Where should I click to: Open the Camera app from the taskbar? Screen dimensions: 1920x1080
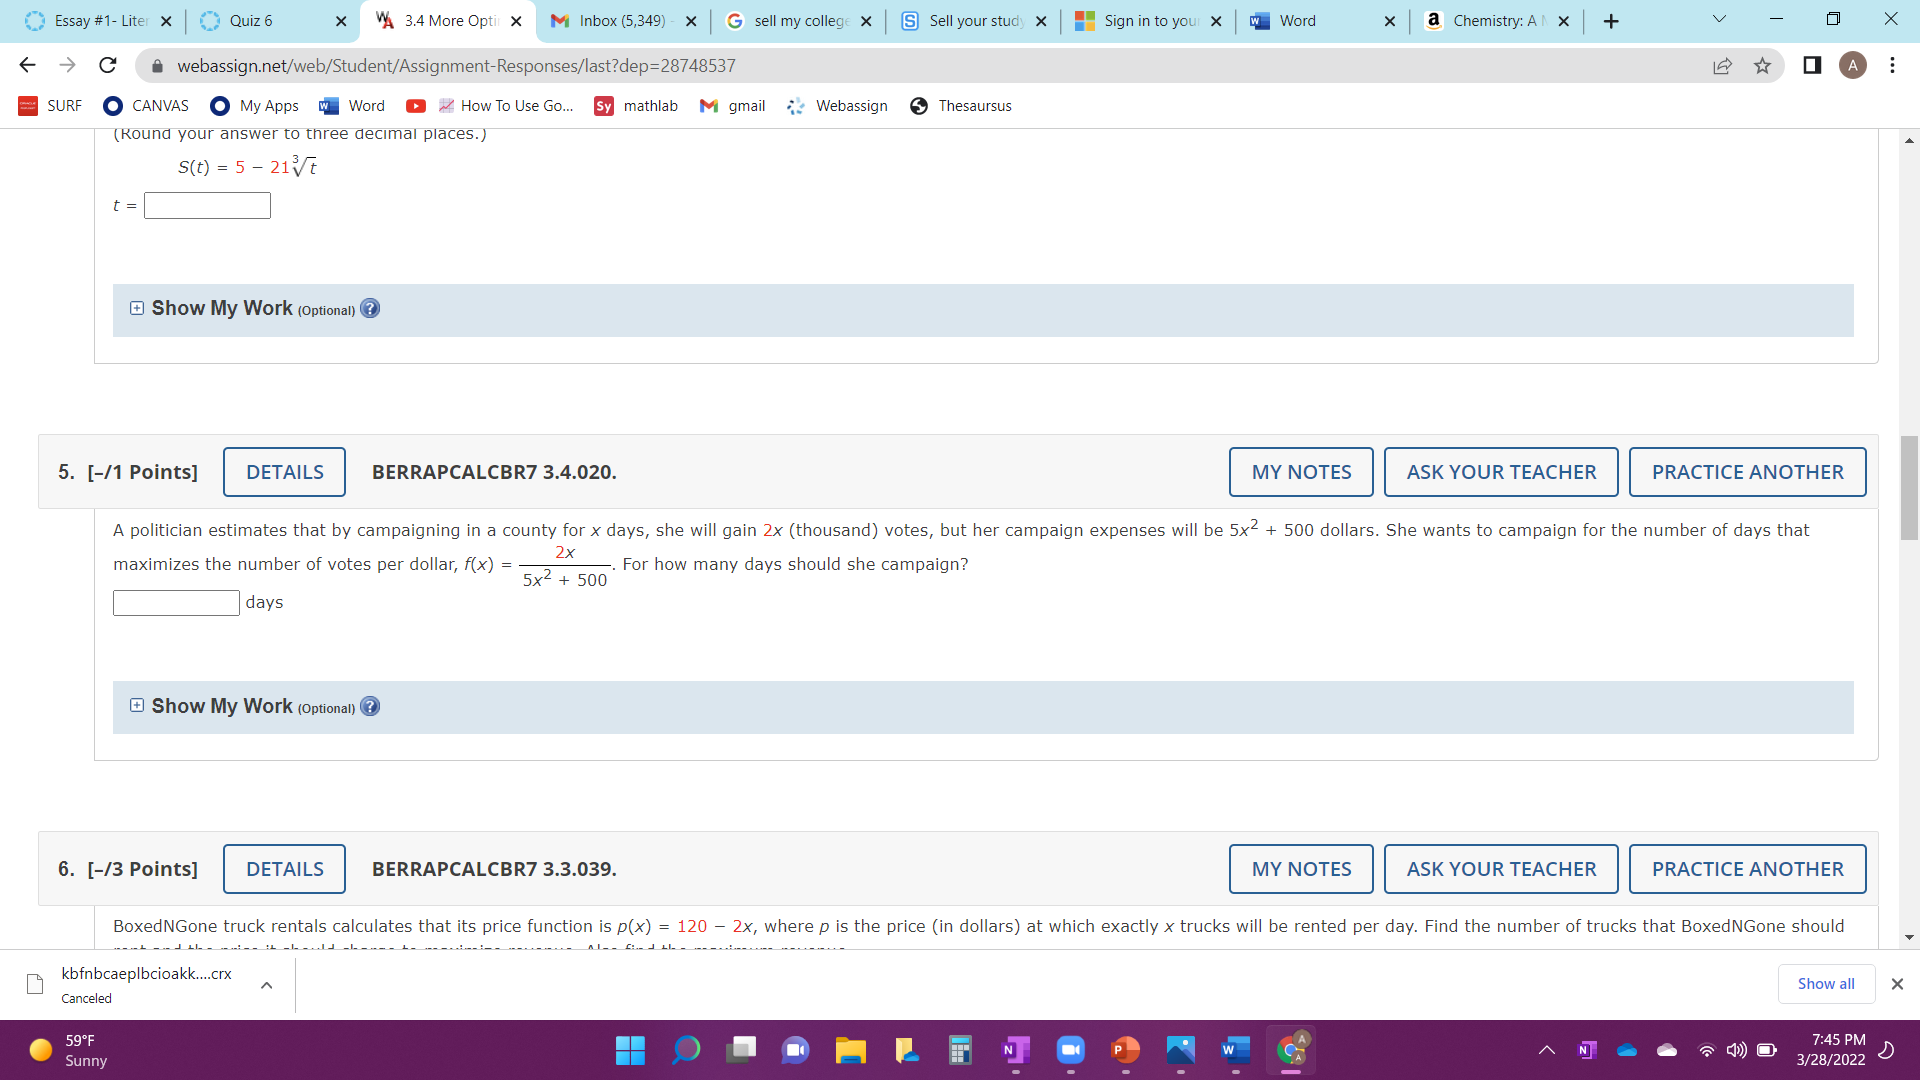click(x=1071, y=1050)
